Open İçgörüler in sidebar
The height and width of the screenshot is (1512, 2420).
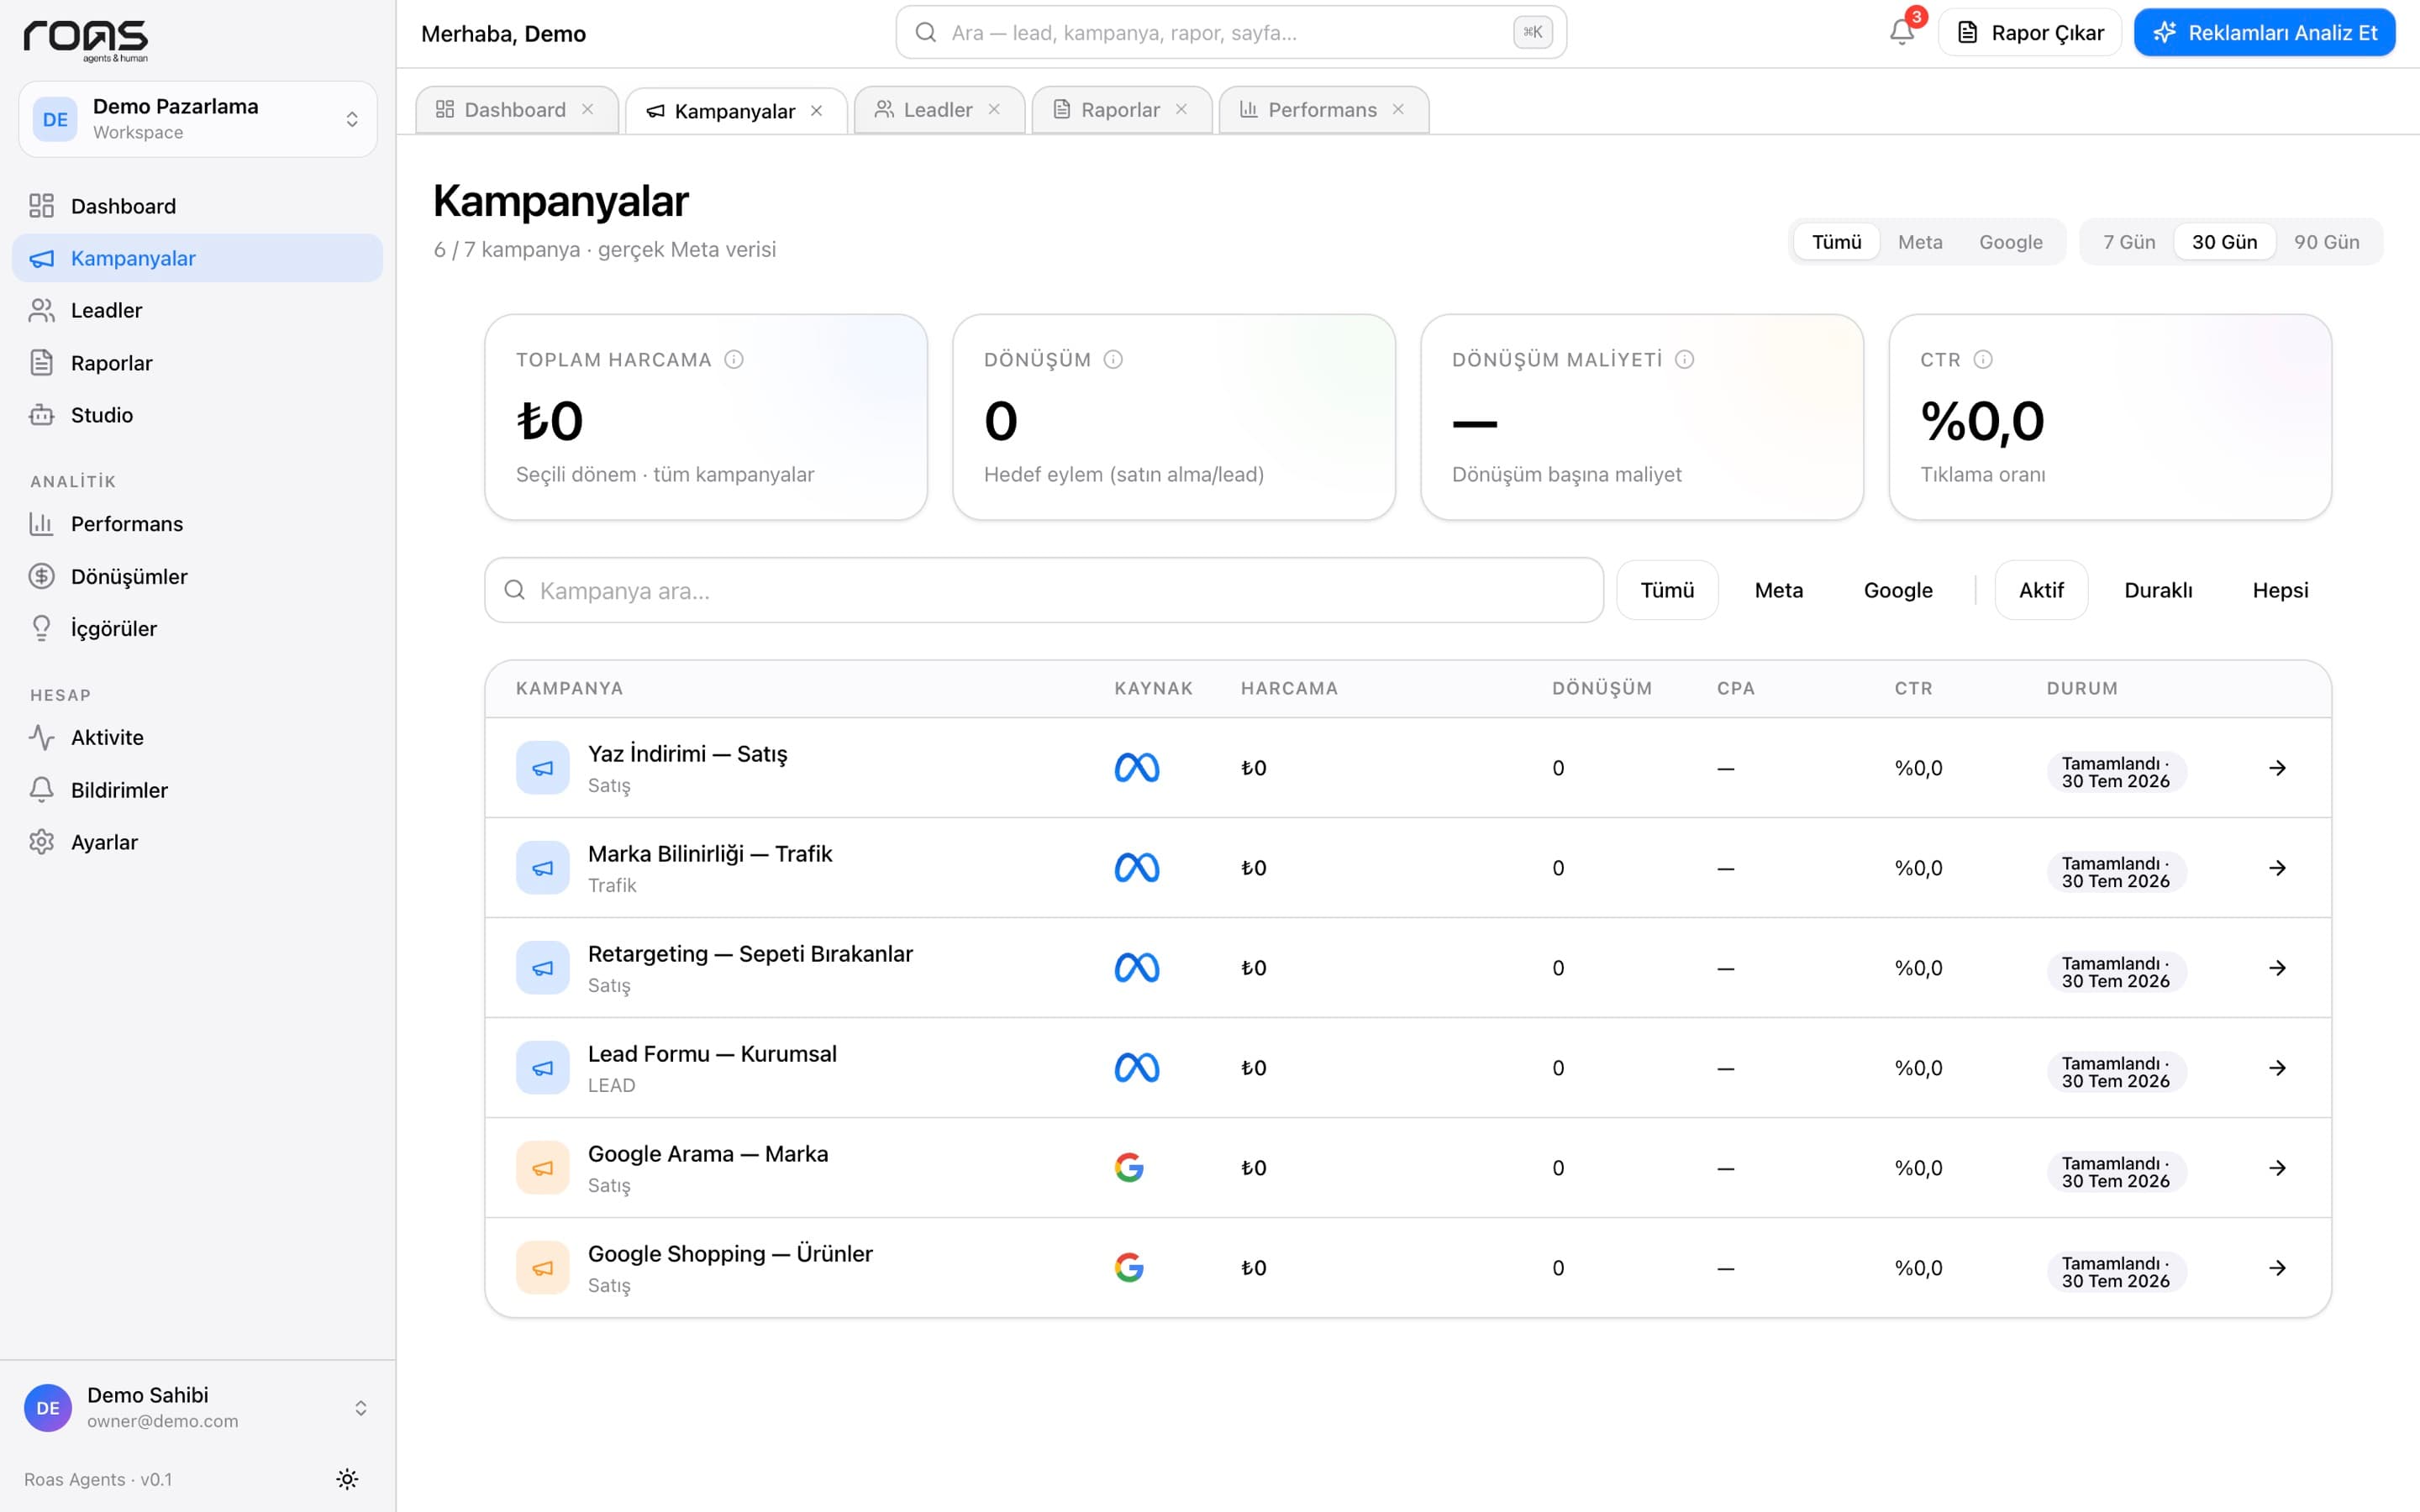coord(197,628)
